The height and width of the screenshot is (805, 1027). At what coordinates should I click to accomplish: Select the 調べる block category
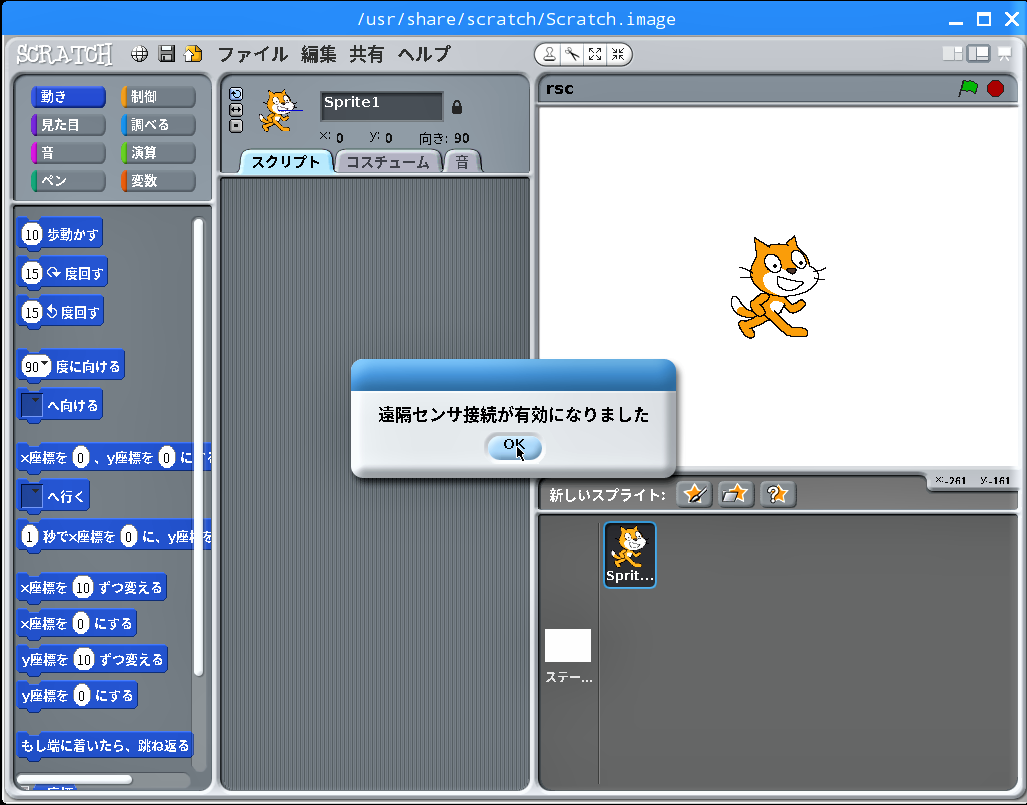[x=159, y=124]
